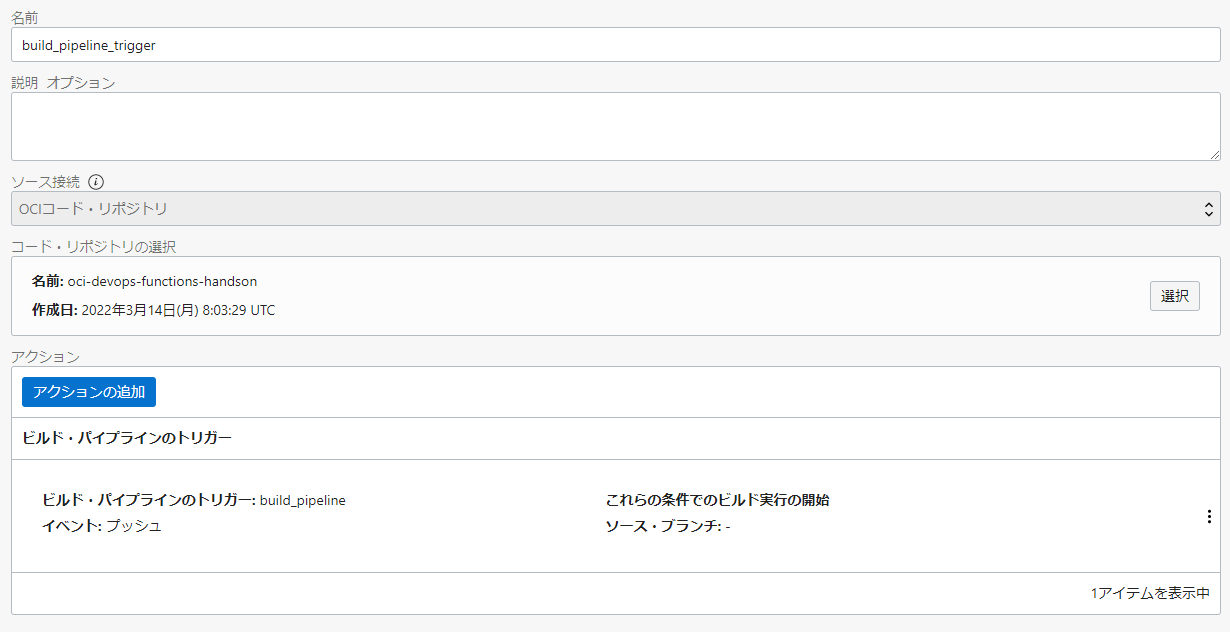
Task: Click the oci-devops-functions-handson repository name
Action: coord(162,282)
